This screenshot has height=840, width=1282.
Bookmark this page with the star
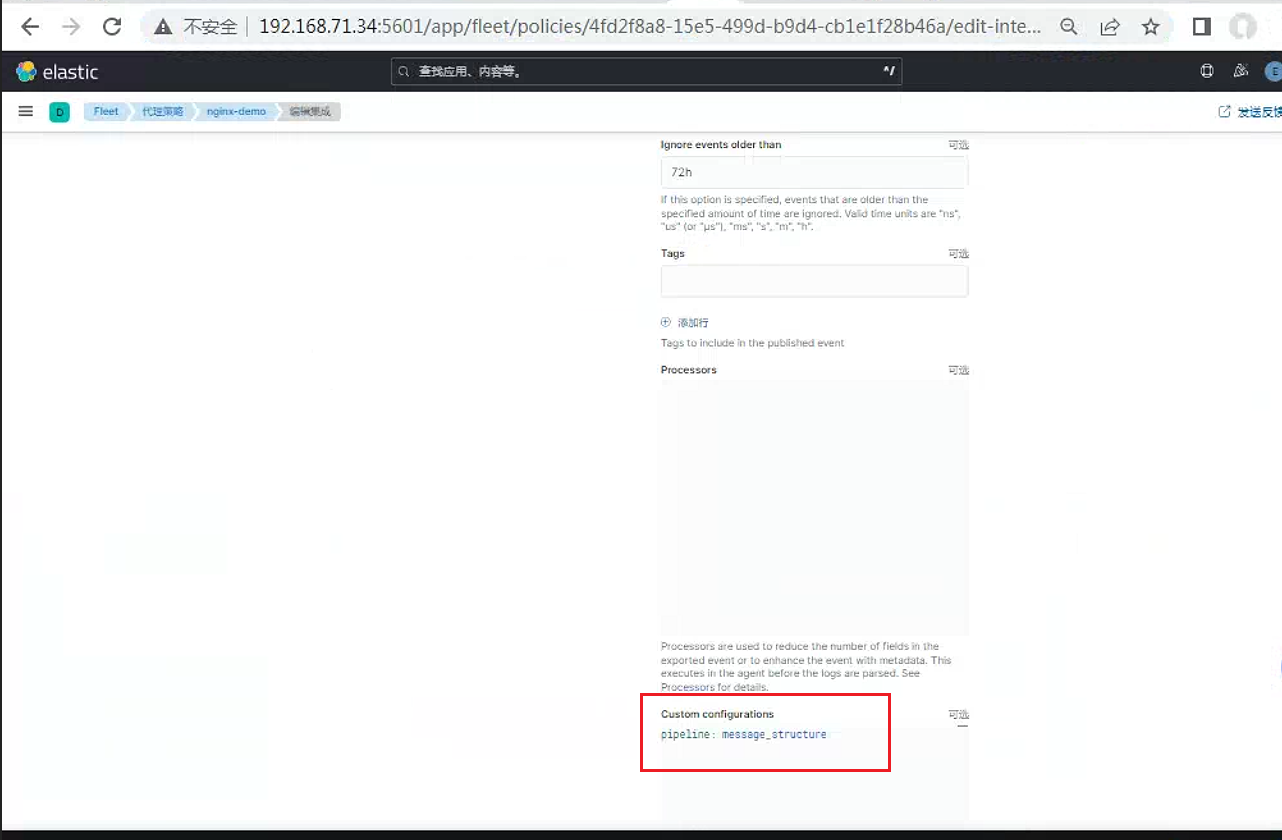1151,27
